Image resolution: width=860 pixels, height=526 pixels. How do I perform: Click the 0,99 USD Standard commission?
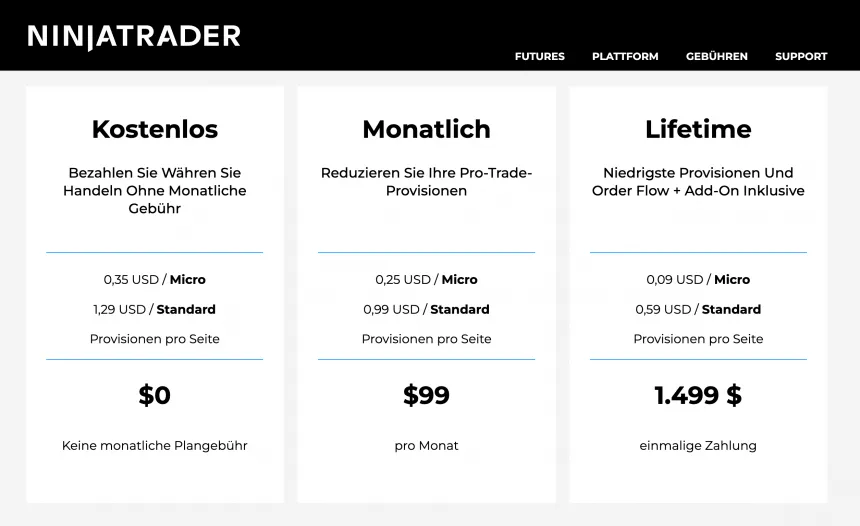click(x=426, y=310)
